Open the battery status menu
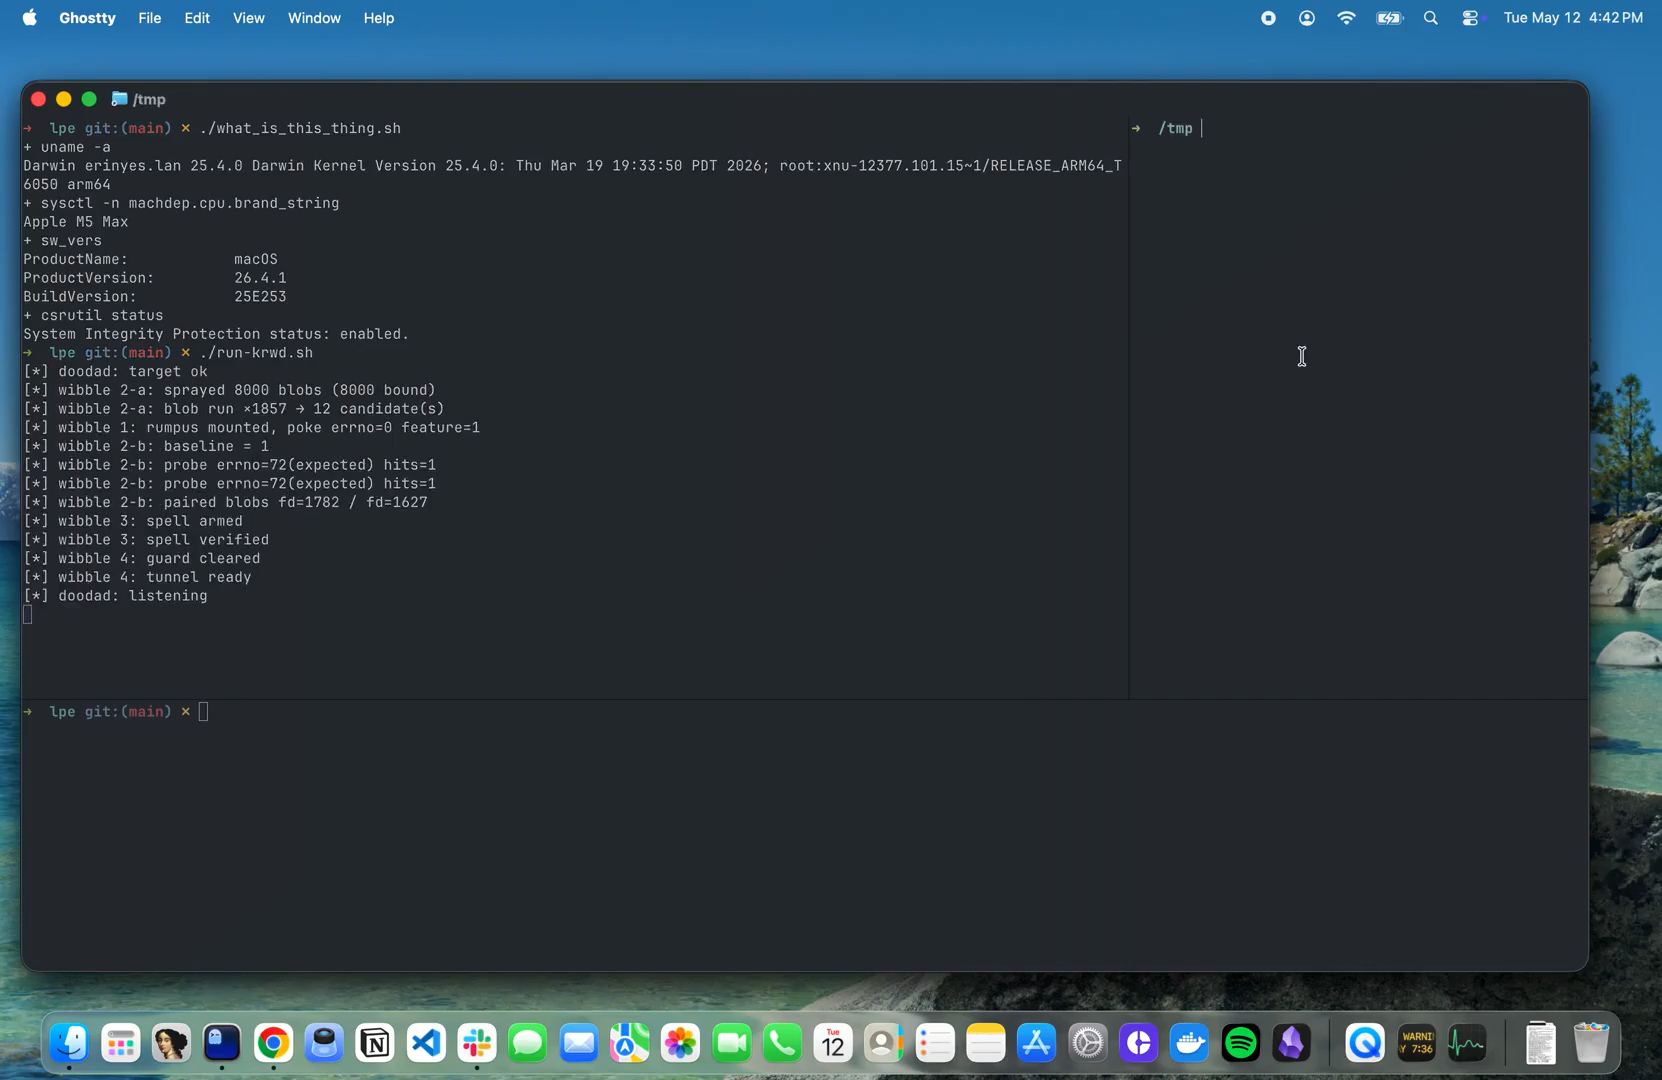 click(x=1390, y=18)
